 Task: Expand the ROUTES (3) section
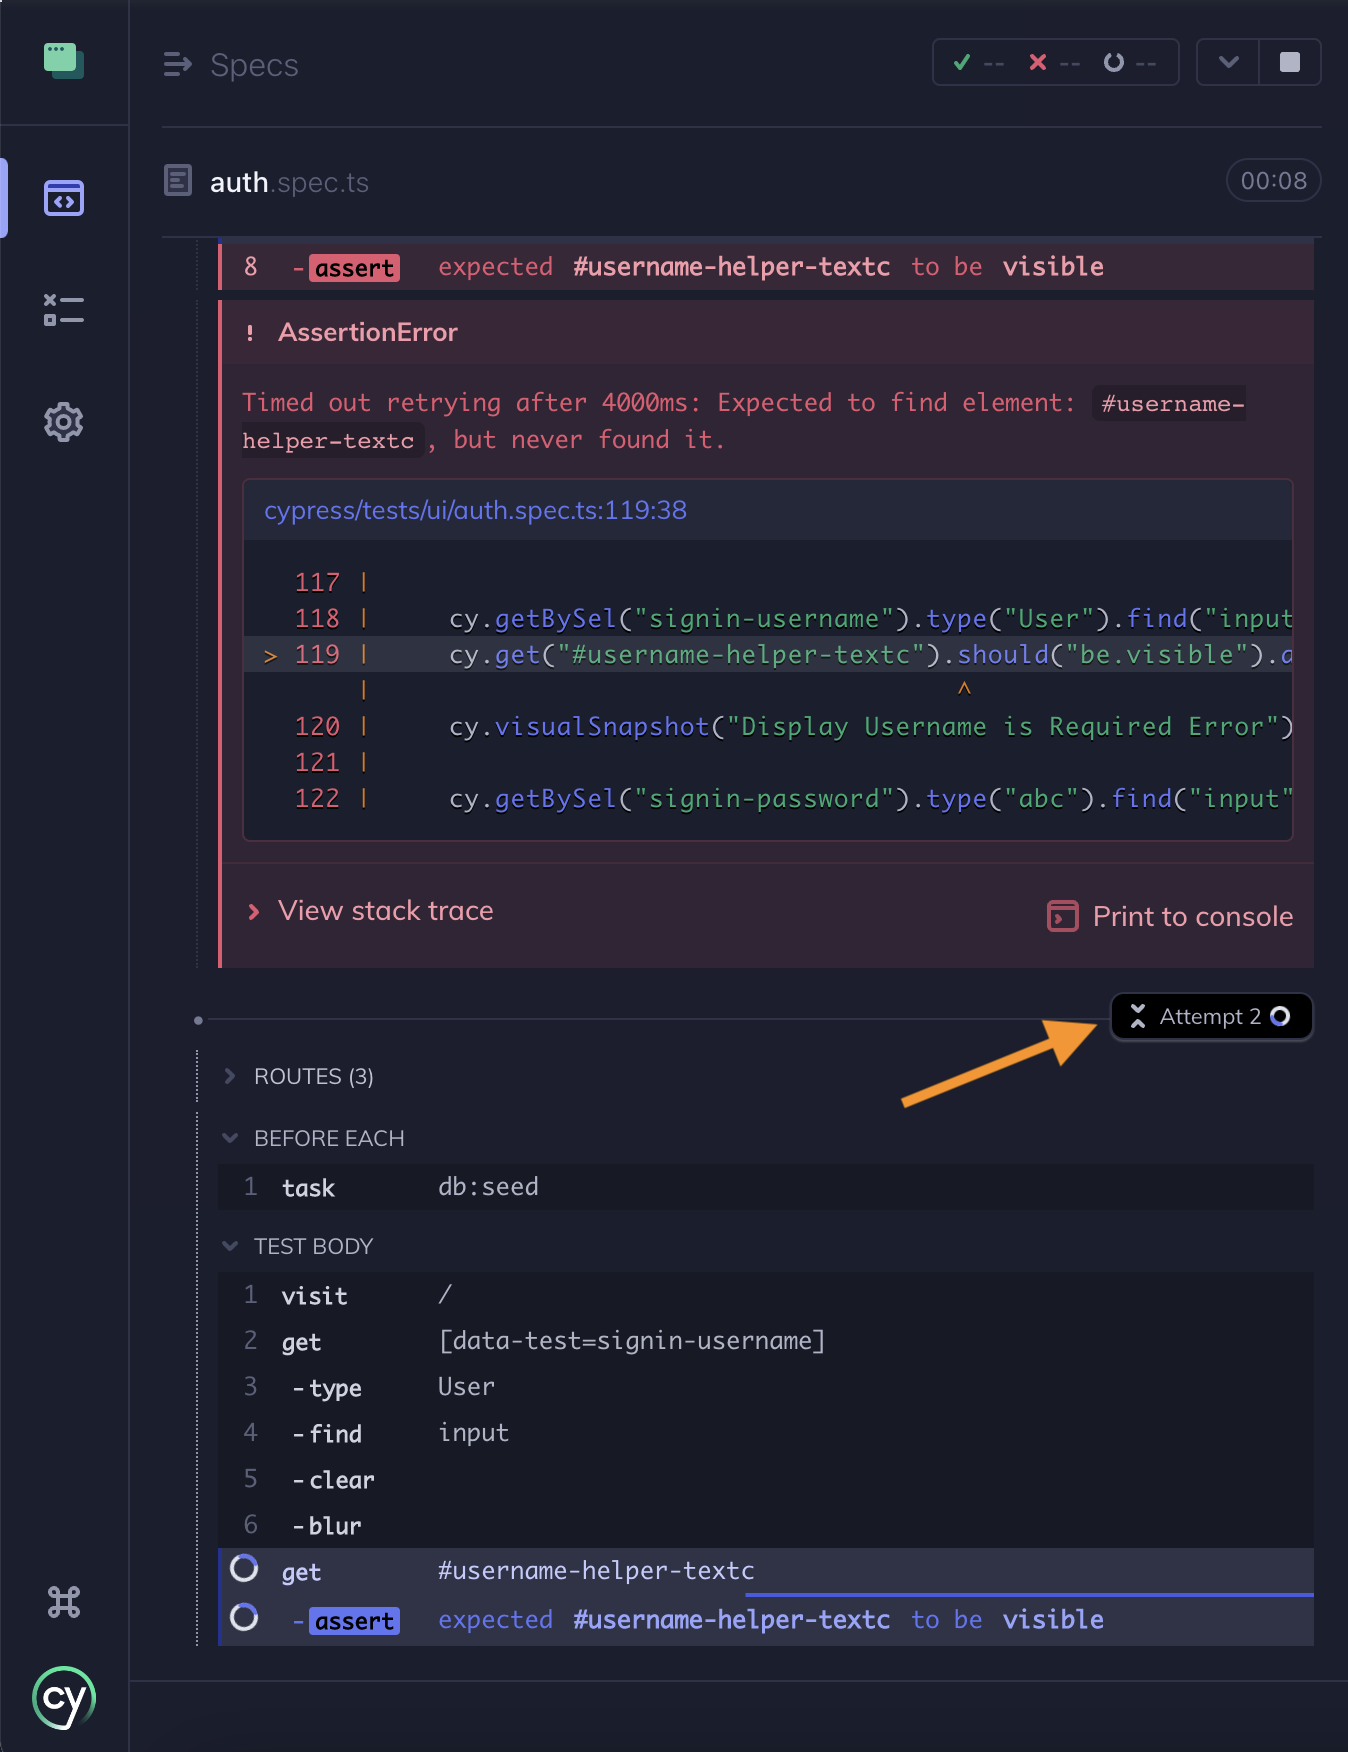(312, 1077)
